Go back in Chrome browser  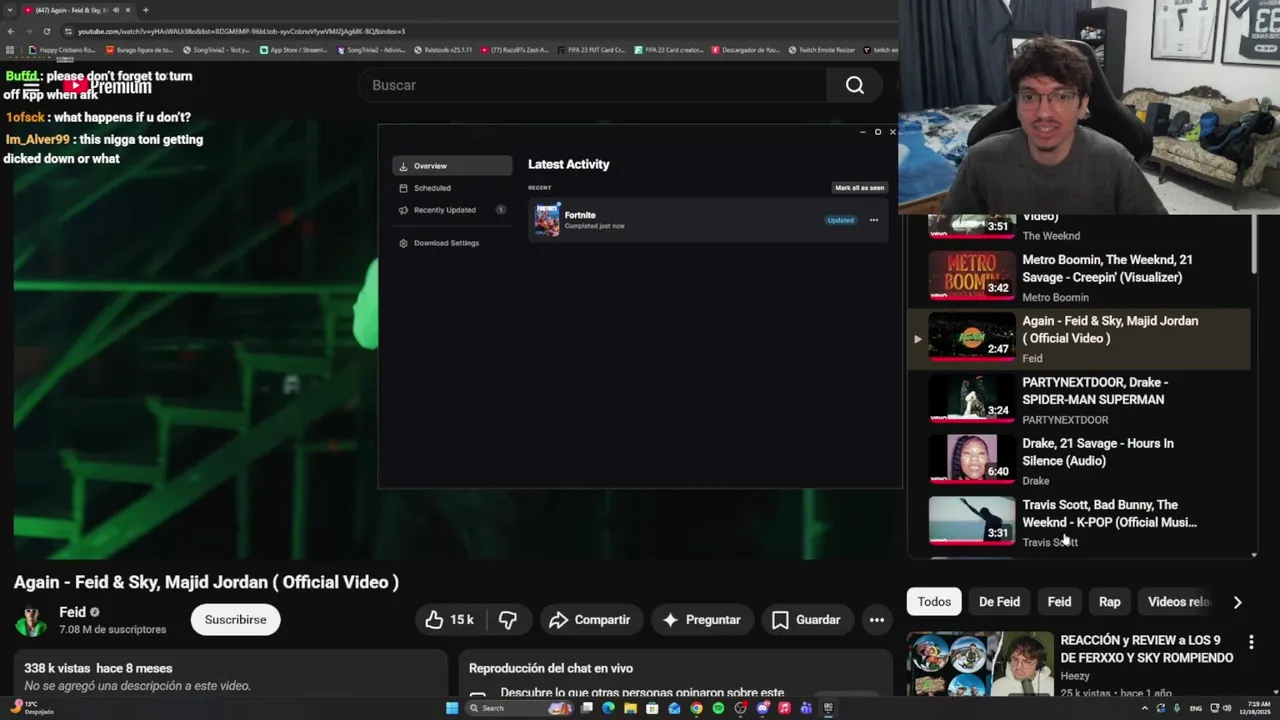coord(10,31)
